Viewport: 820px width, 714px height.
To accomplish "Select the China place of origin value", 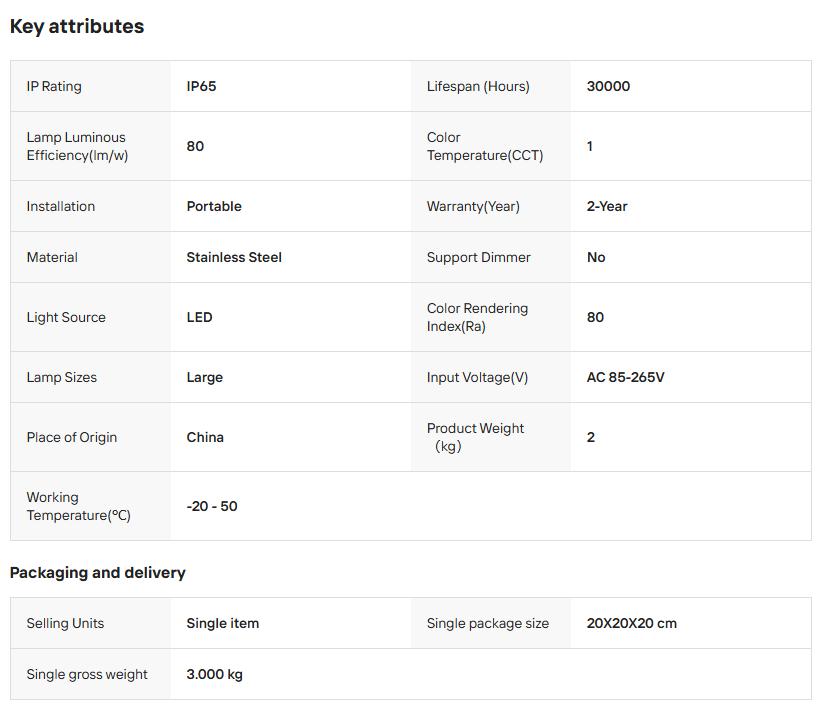I will click(205, 437).
